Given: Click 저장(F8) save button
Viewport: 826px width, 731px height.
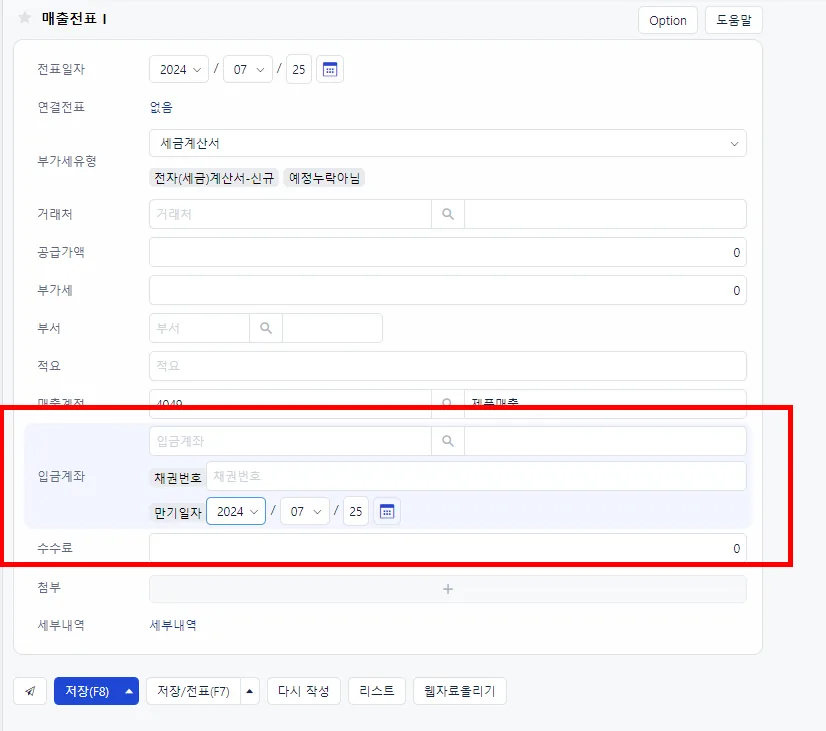Looking at the screenshot, I should [87, 691].
